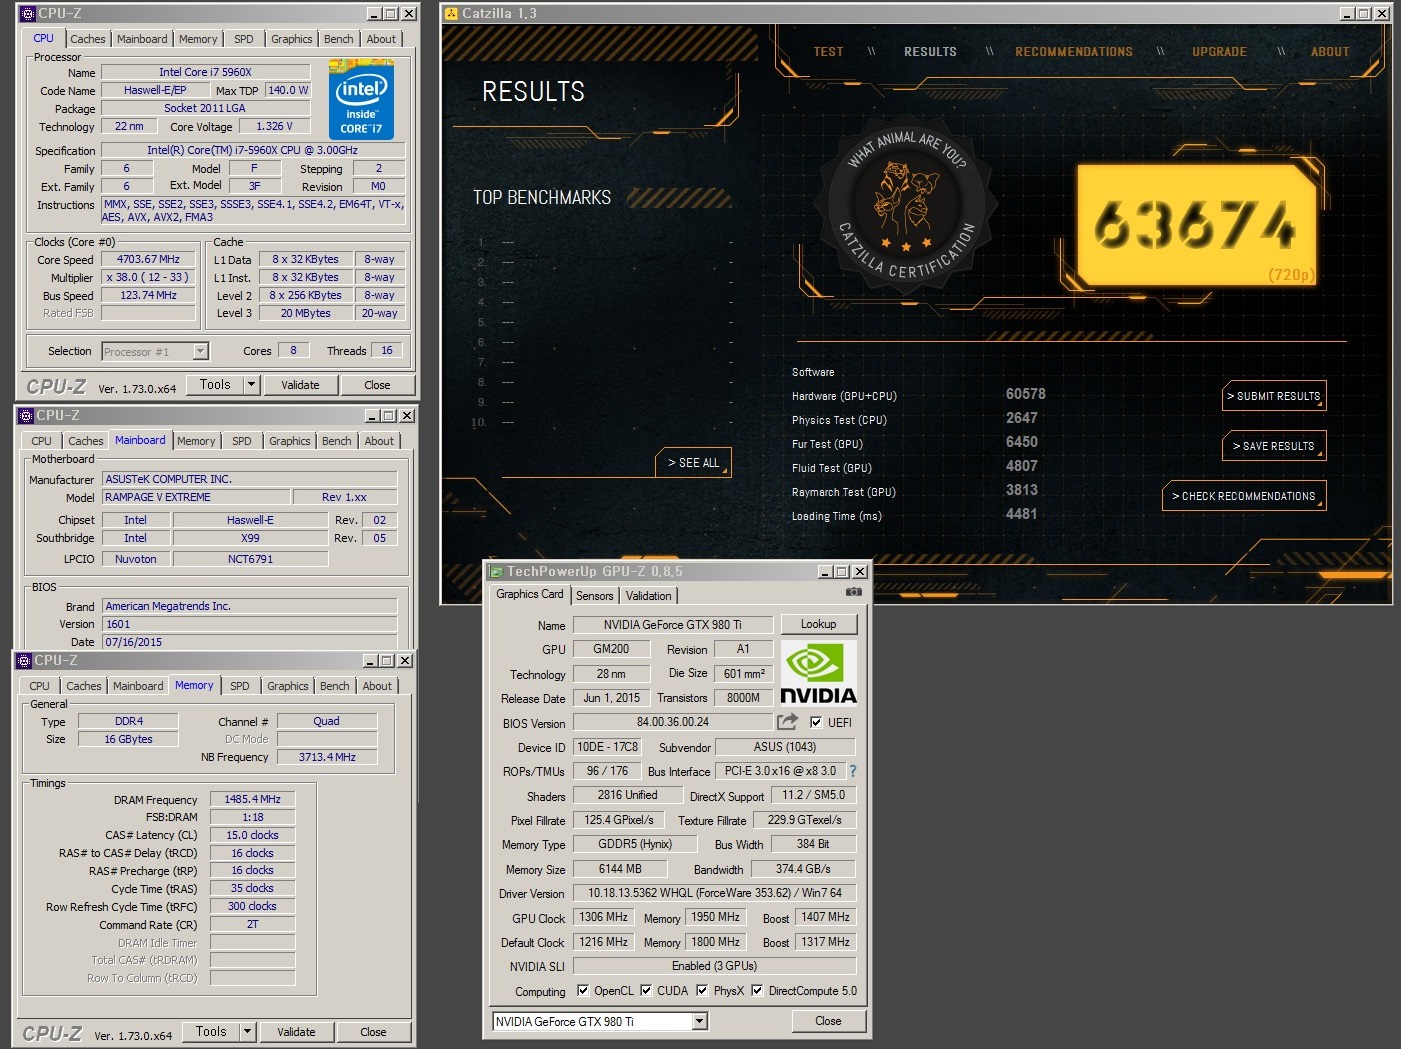Image resolution: width=1401 pixels, height=1049 pixels.
Task: Click Validate in the CPU-Z CPU window
Action: [300, 385]
